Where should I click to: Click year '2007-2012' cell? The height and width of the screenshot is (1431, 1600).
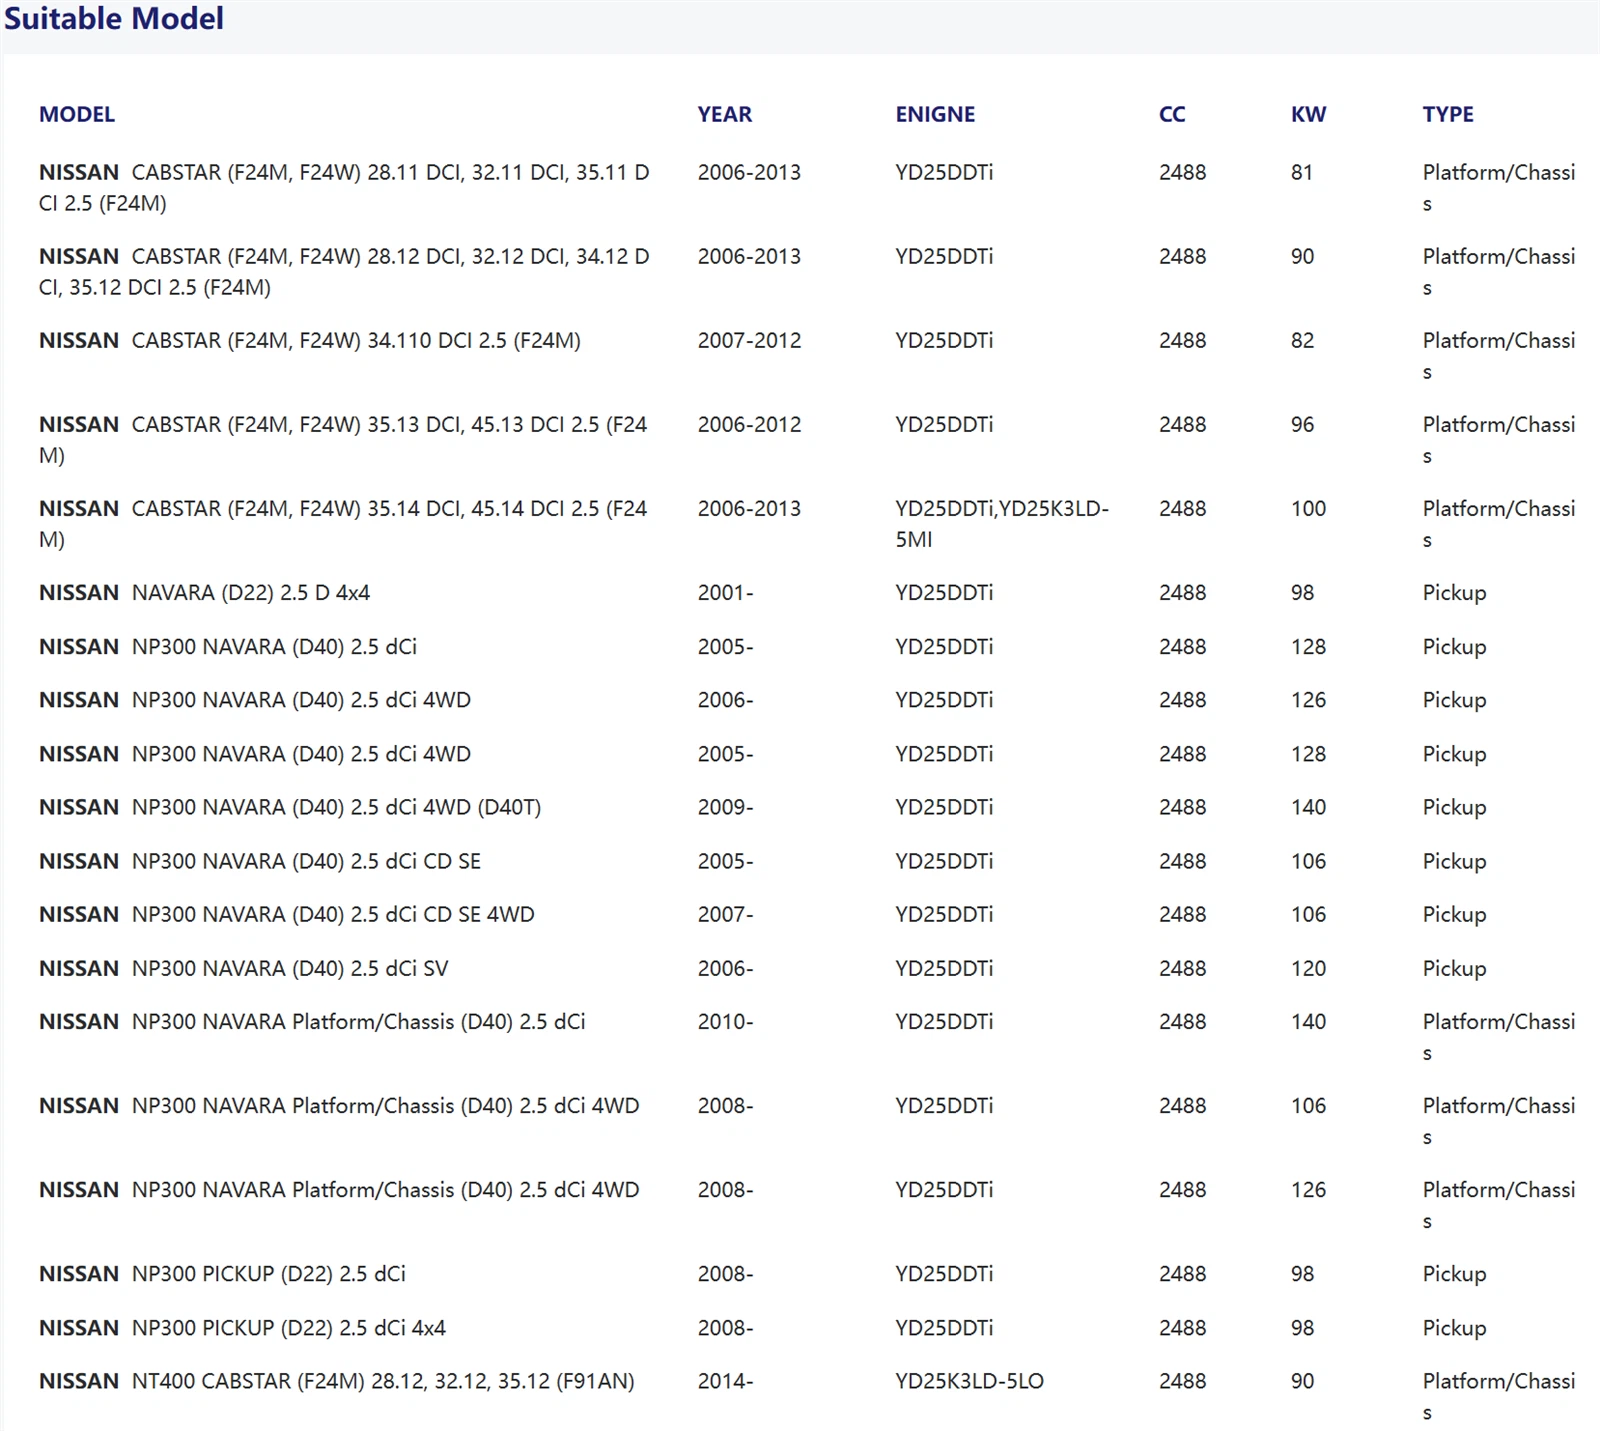pos(749,340)
